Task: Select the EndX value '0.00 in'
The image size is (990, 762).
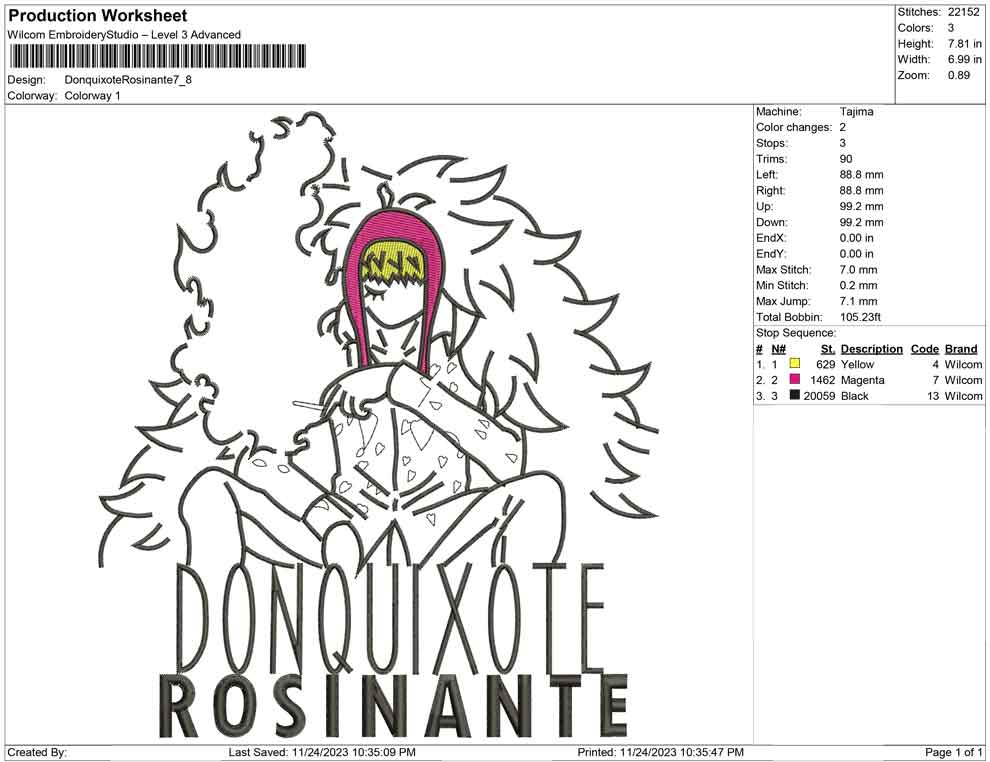Action: pyautogui.click(x=857, y=238)
